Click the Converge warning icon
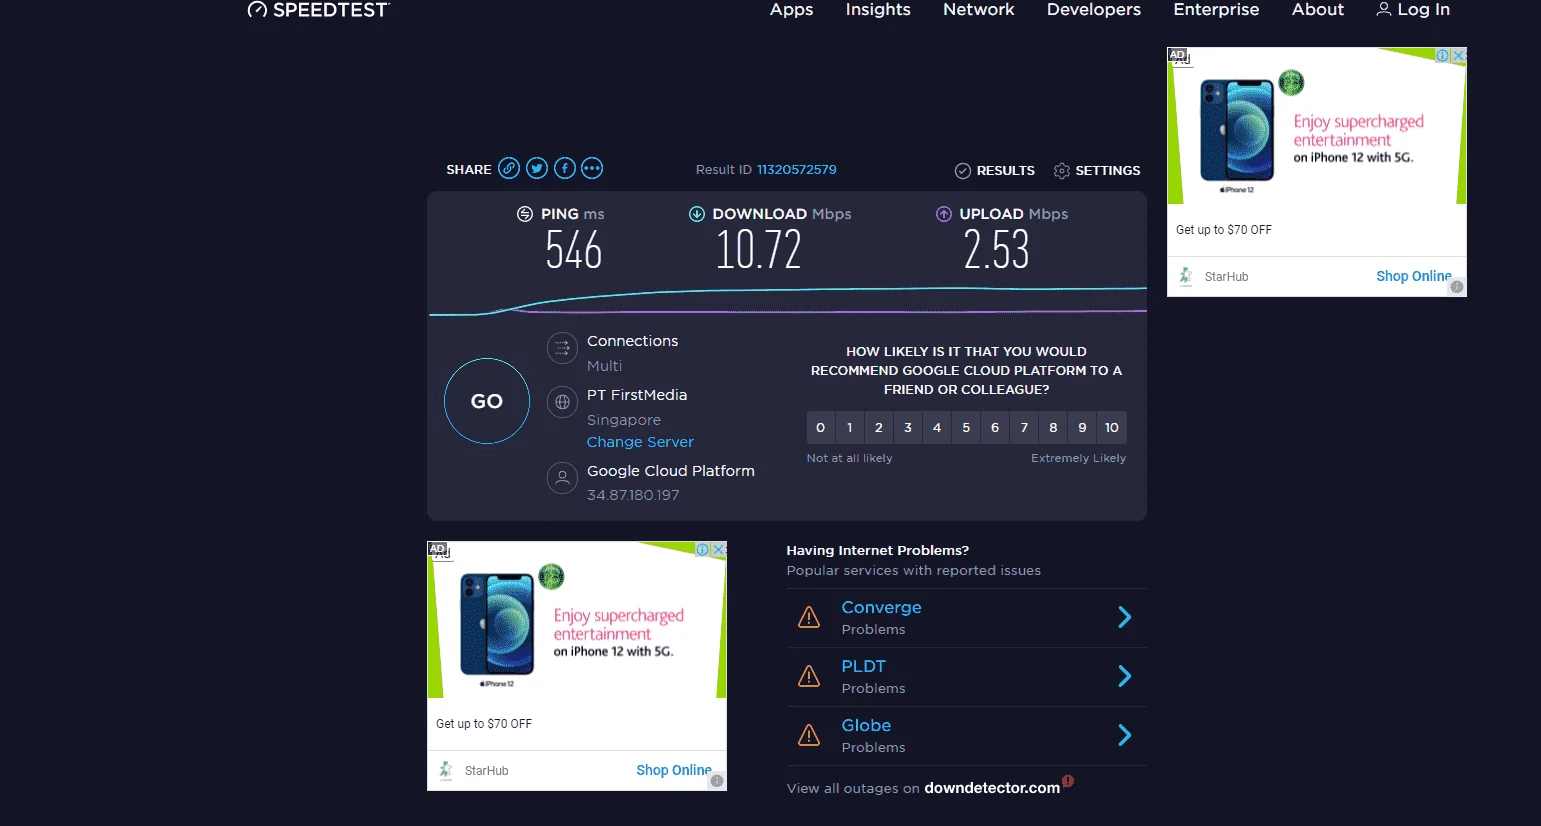The image size is (1541, 826). (809, 618)
